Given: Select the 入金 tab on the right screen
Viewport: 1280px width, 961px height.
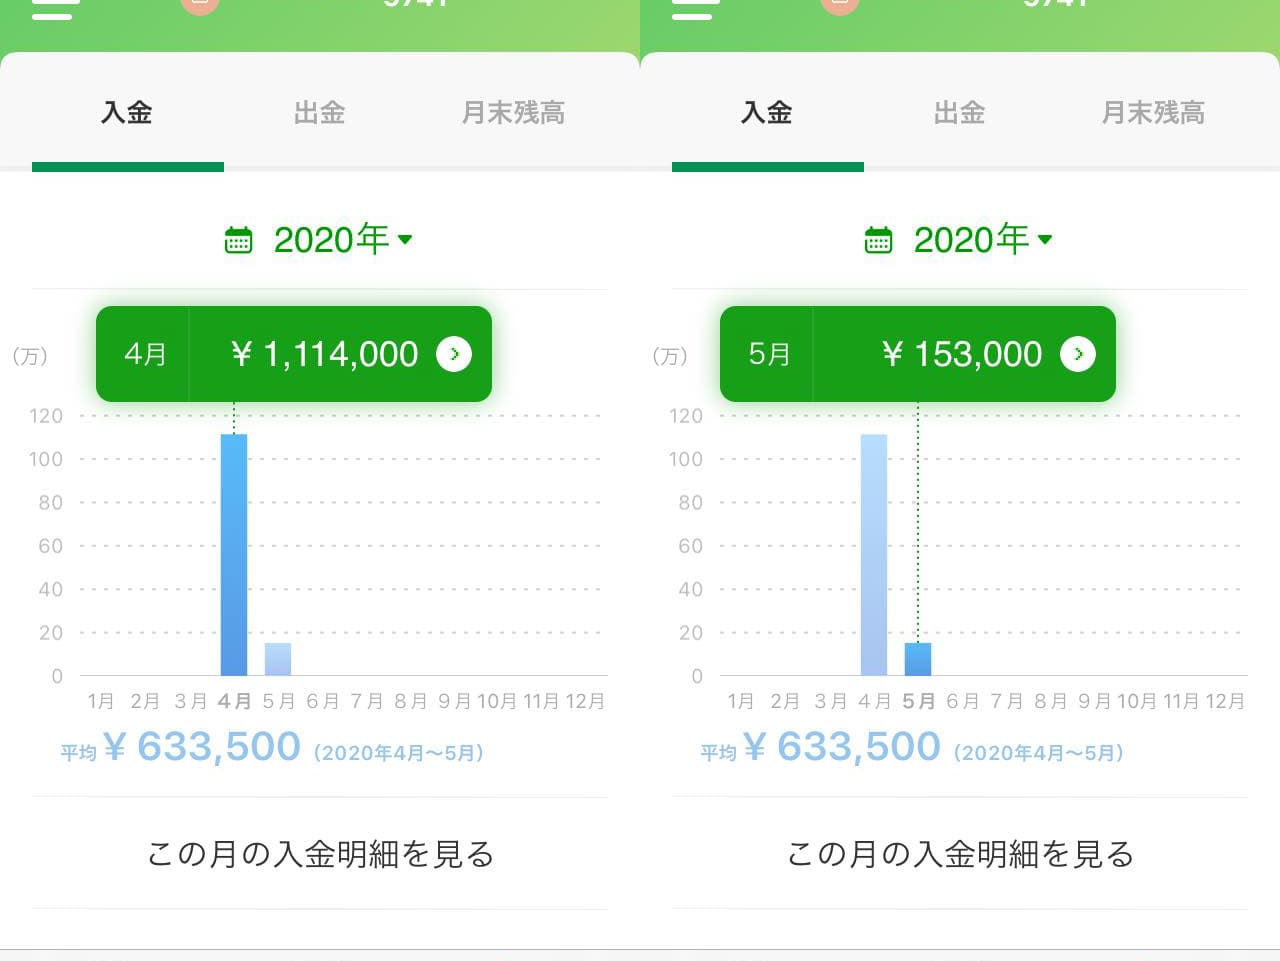Looking at the screenshot, I should 767,112.
